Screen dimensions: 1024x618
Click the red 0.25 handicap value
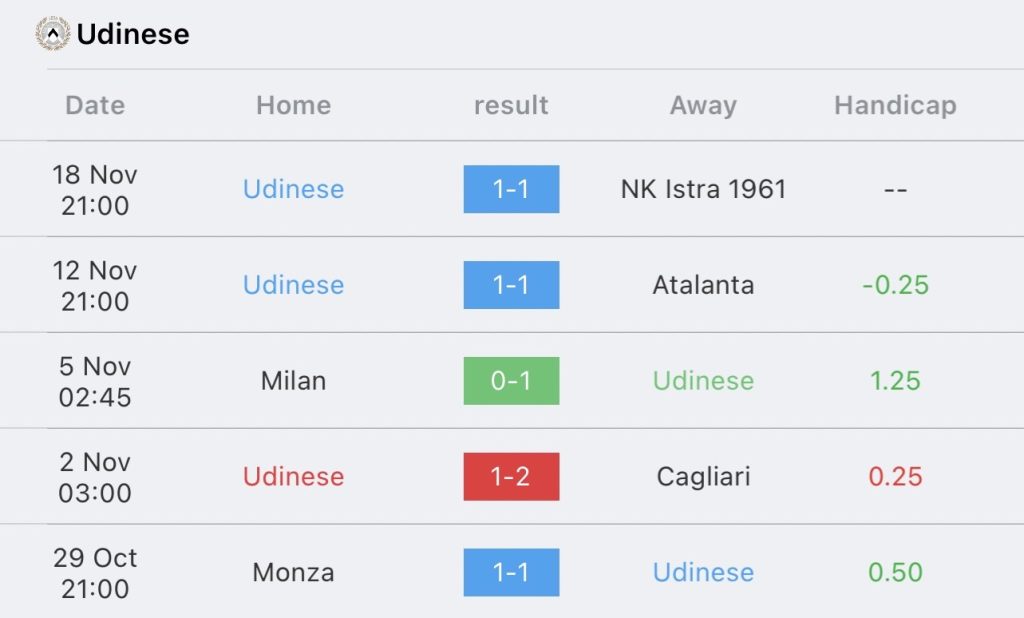pos(895,476)
